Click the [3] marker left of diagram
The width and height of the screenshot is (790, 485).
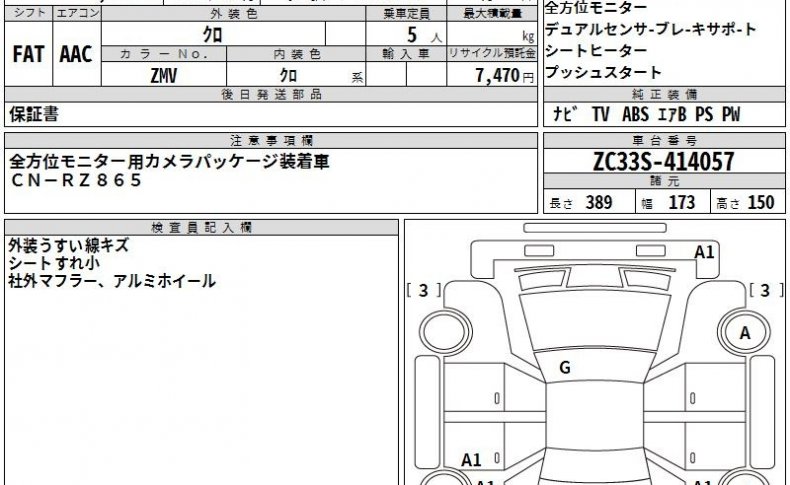[x=424, y=290]
